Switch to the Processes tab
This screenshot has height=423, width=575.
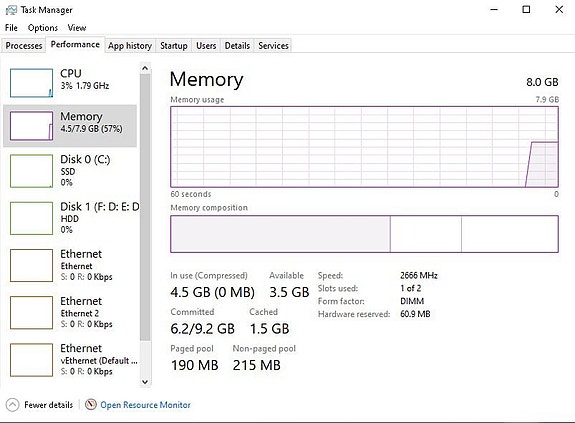pos(24,46)
